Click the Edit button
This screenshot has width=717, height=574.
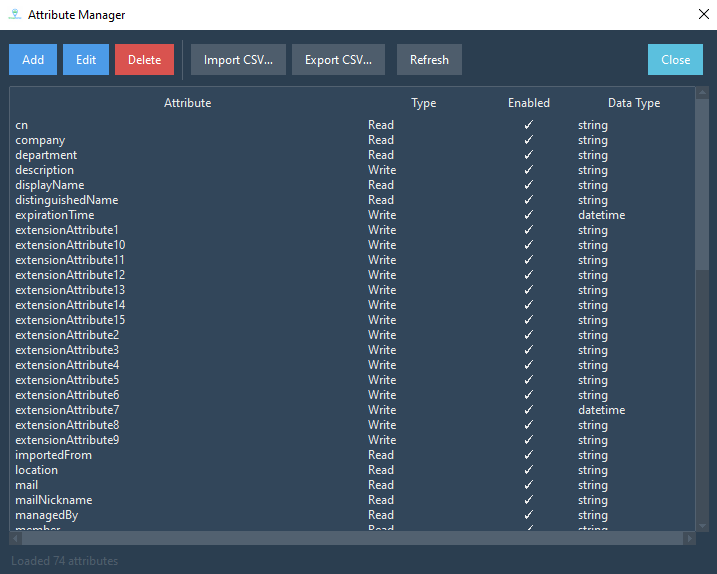86,60
